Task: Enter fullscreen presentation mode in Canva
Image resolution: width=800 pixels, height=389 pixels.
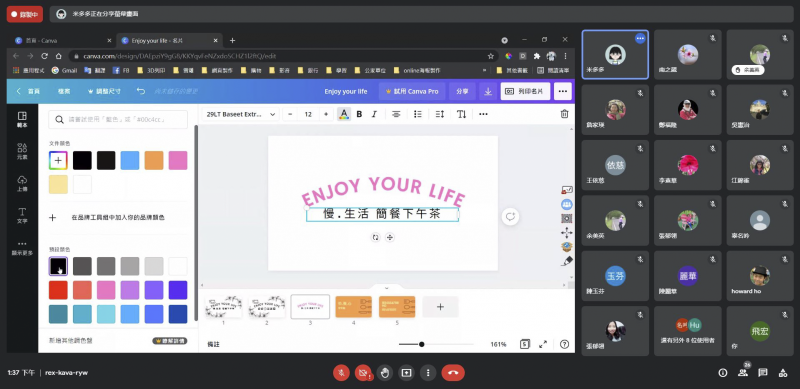Action: (x=543, y=344)
